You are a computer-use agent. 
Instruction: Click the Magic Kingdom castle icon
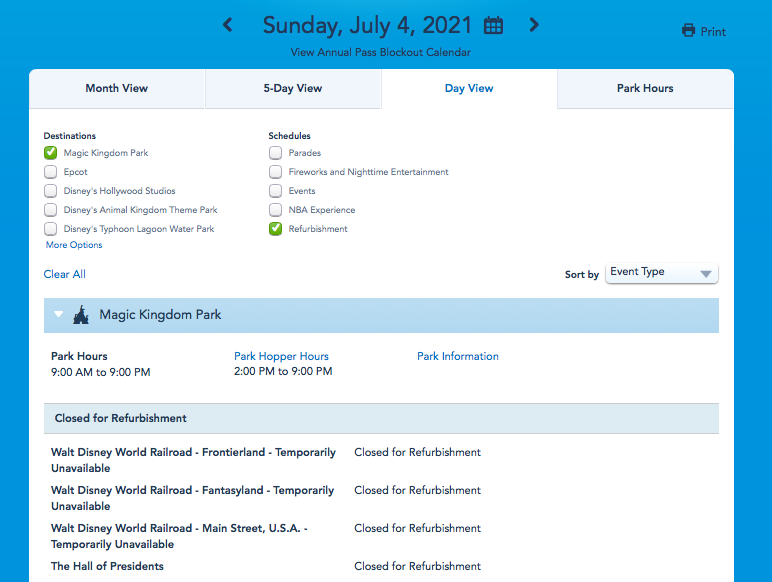tap(81, 315)
